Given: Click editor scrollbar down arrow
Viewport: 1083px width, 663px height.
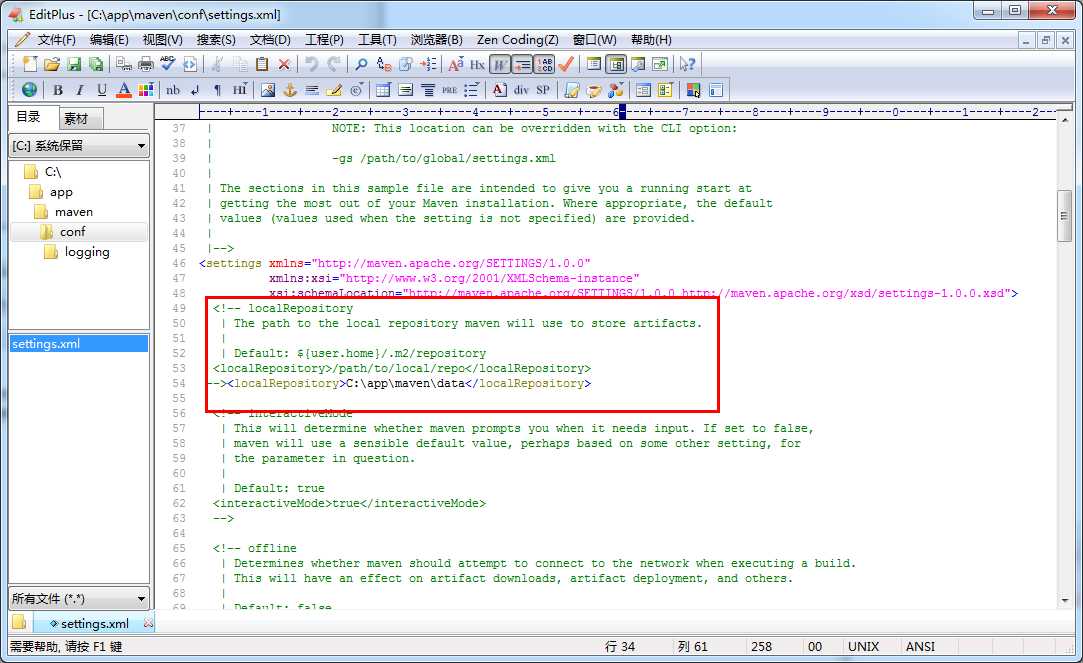Looking at the screenshot, I should (x=1064, y=601).
